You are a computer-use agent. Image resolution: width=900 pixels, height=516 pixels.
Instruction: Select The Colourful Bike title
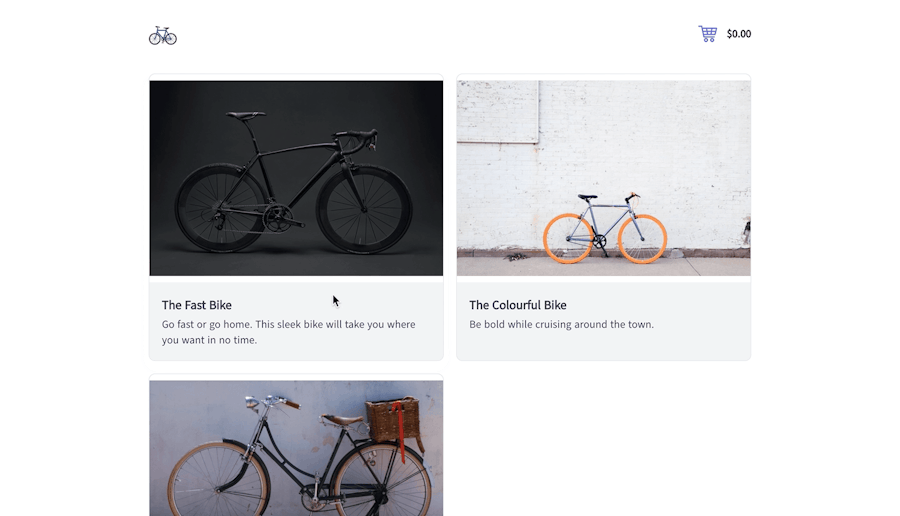coord(518,305)
